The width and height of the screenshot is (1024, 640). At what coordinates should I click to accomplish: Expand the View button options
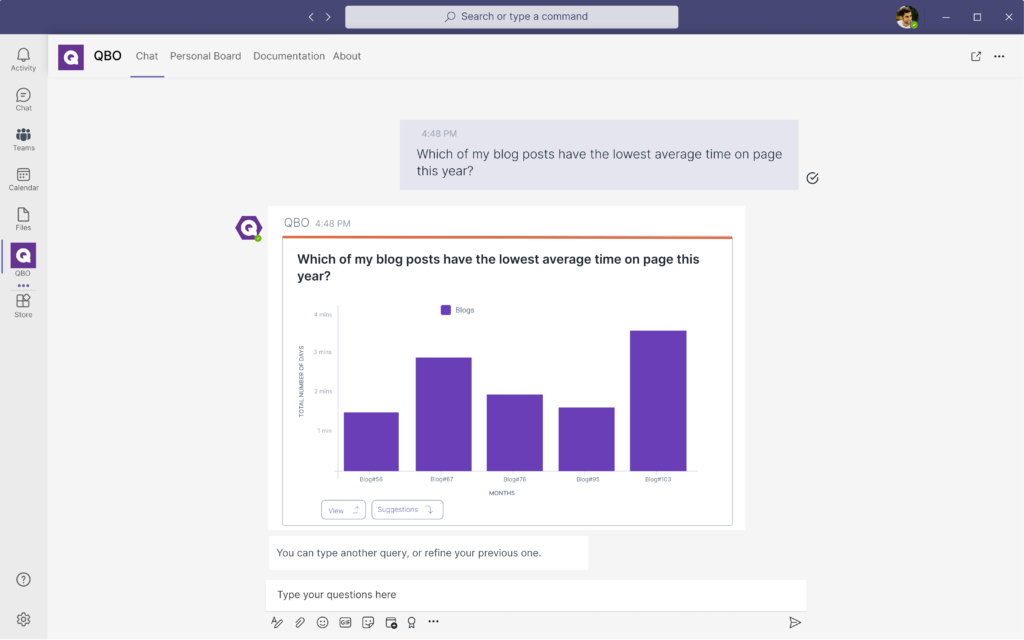pyautogui.click(x=343, y=510)
